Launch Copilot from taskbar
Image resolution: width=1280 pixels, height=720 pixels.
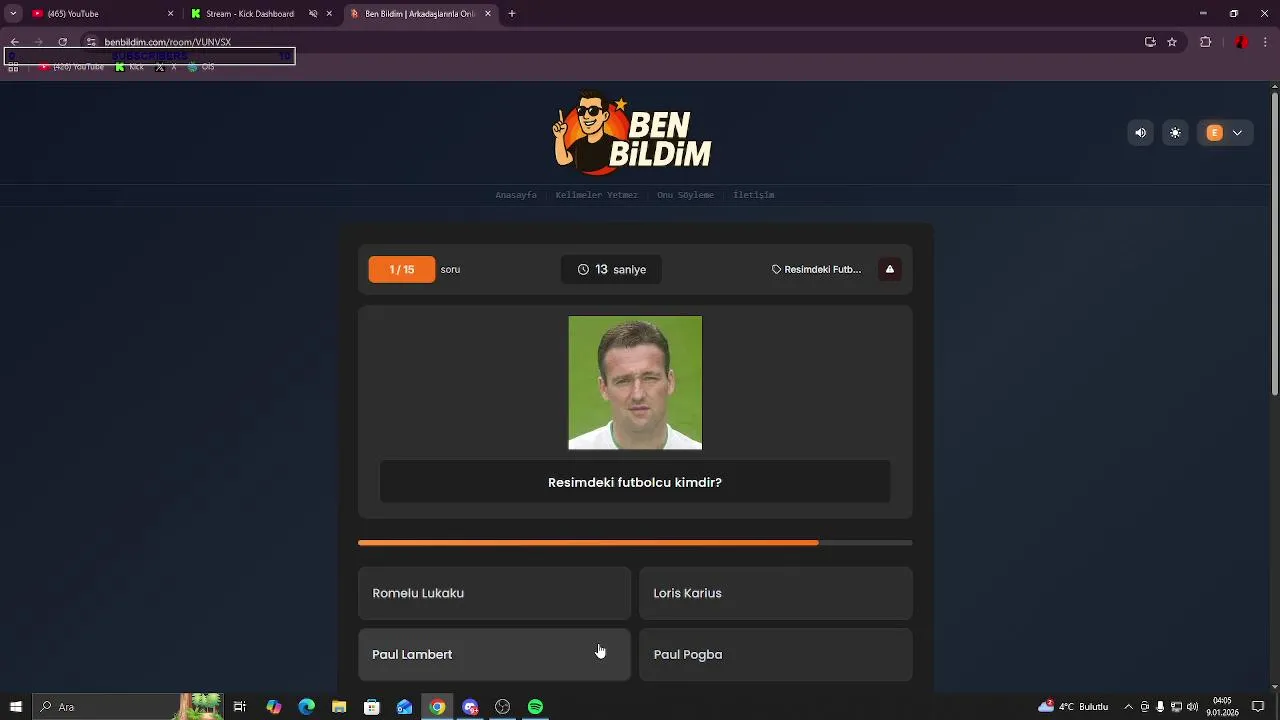tap(274, 707)
